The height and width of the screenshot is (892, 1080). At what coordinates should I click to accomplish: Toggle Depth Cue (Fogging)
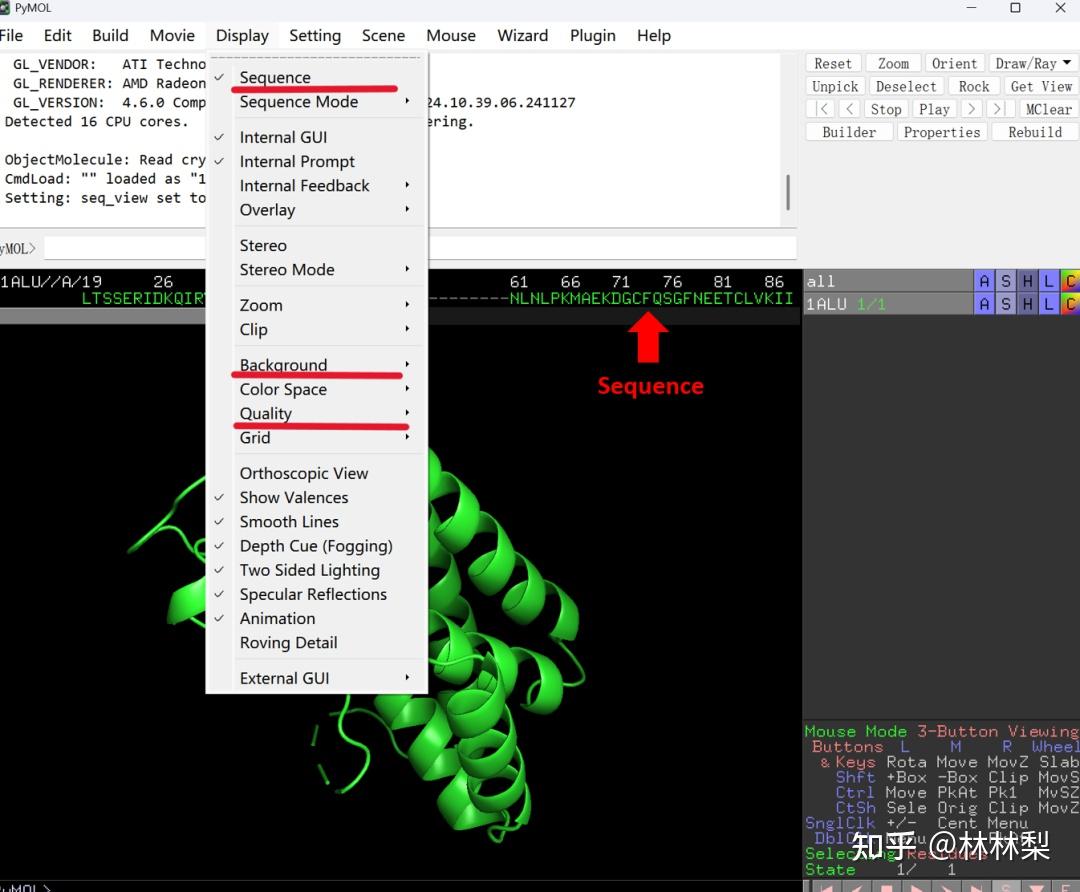click(317, 546)
